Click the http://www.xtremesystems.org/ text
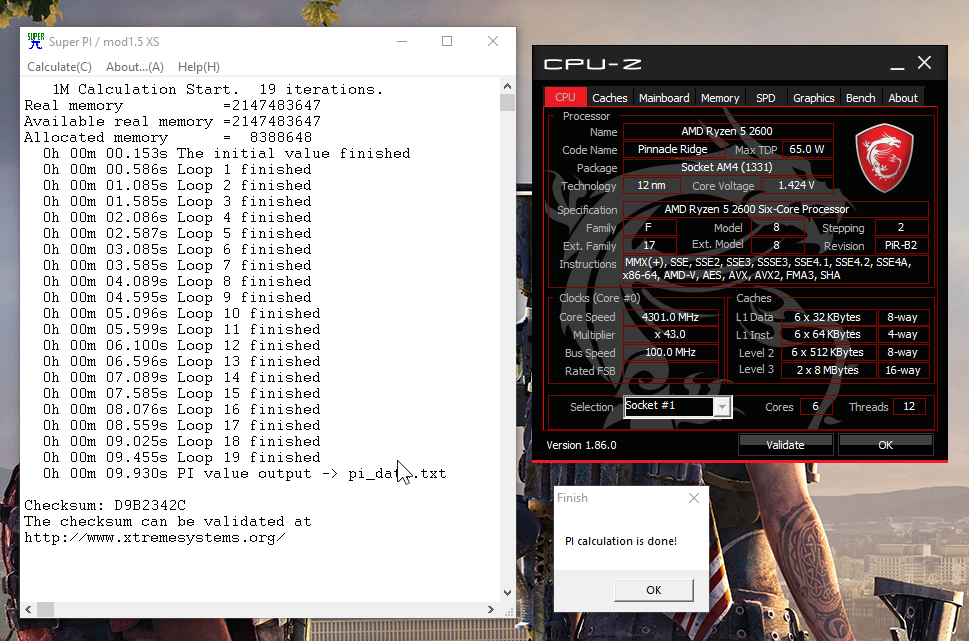 point(154,537)
